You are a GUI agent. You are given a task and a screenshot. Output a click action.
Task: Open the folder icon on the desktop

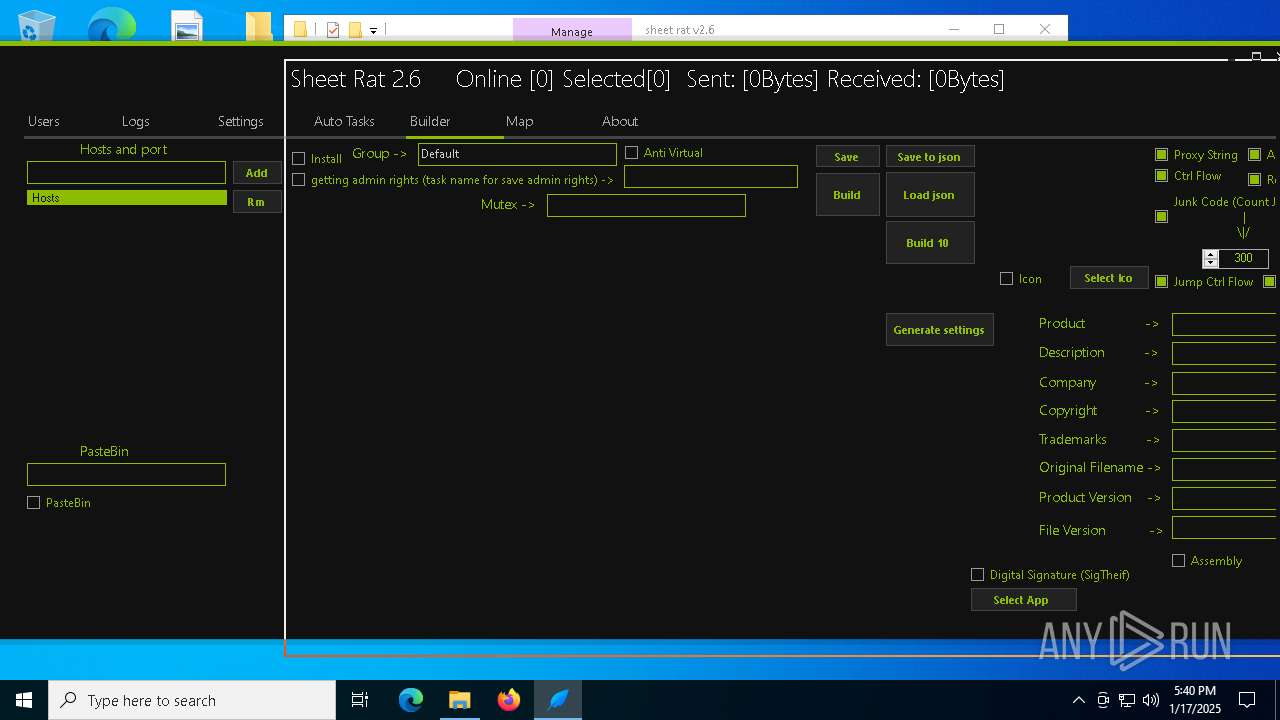click(x=259, y=26)
